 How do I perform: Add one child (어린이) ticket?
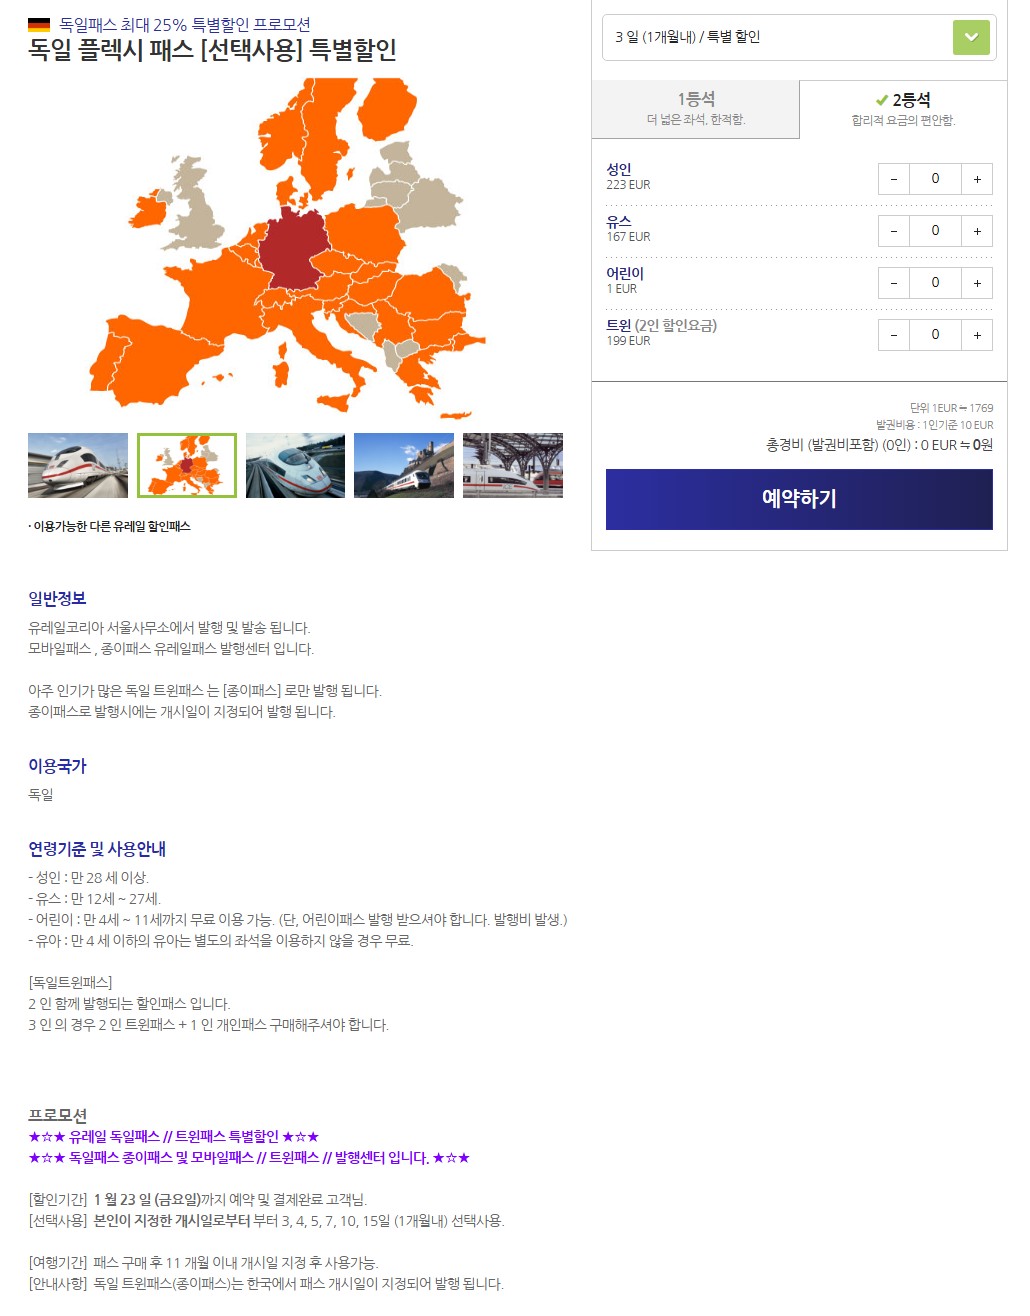coord(977,283)
